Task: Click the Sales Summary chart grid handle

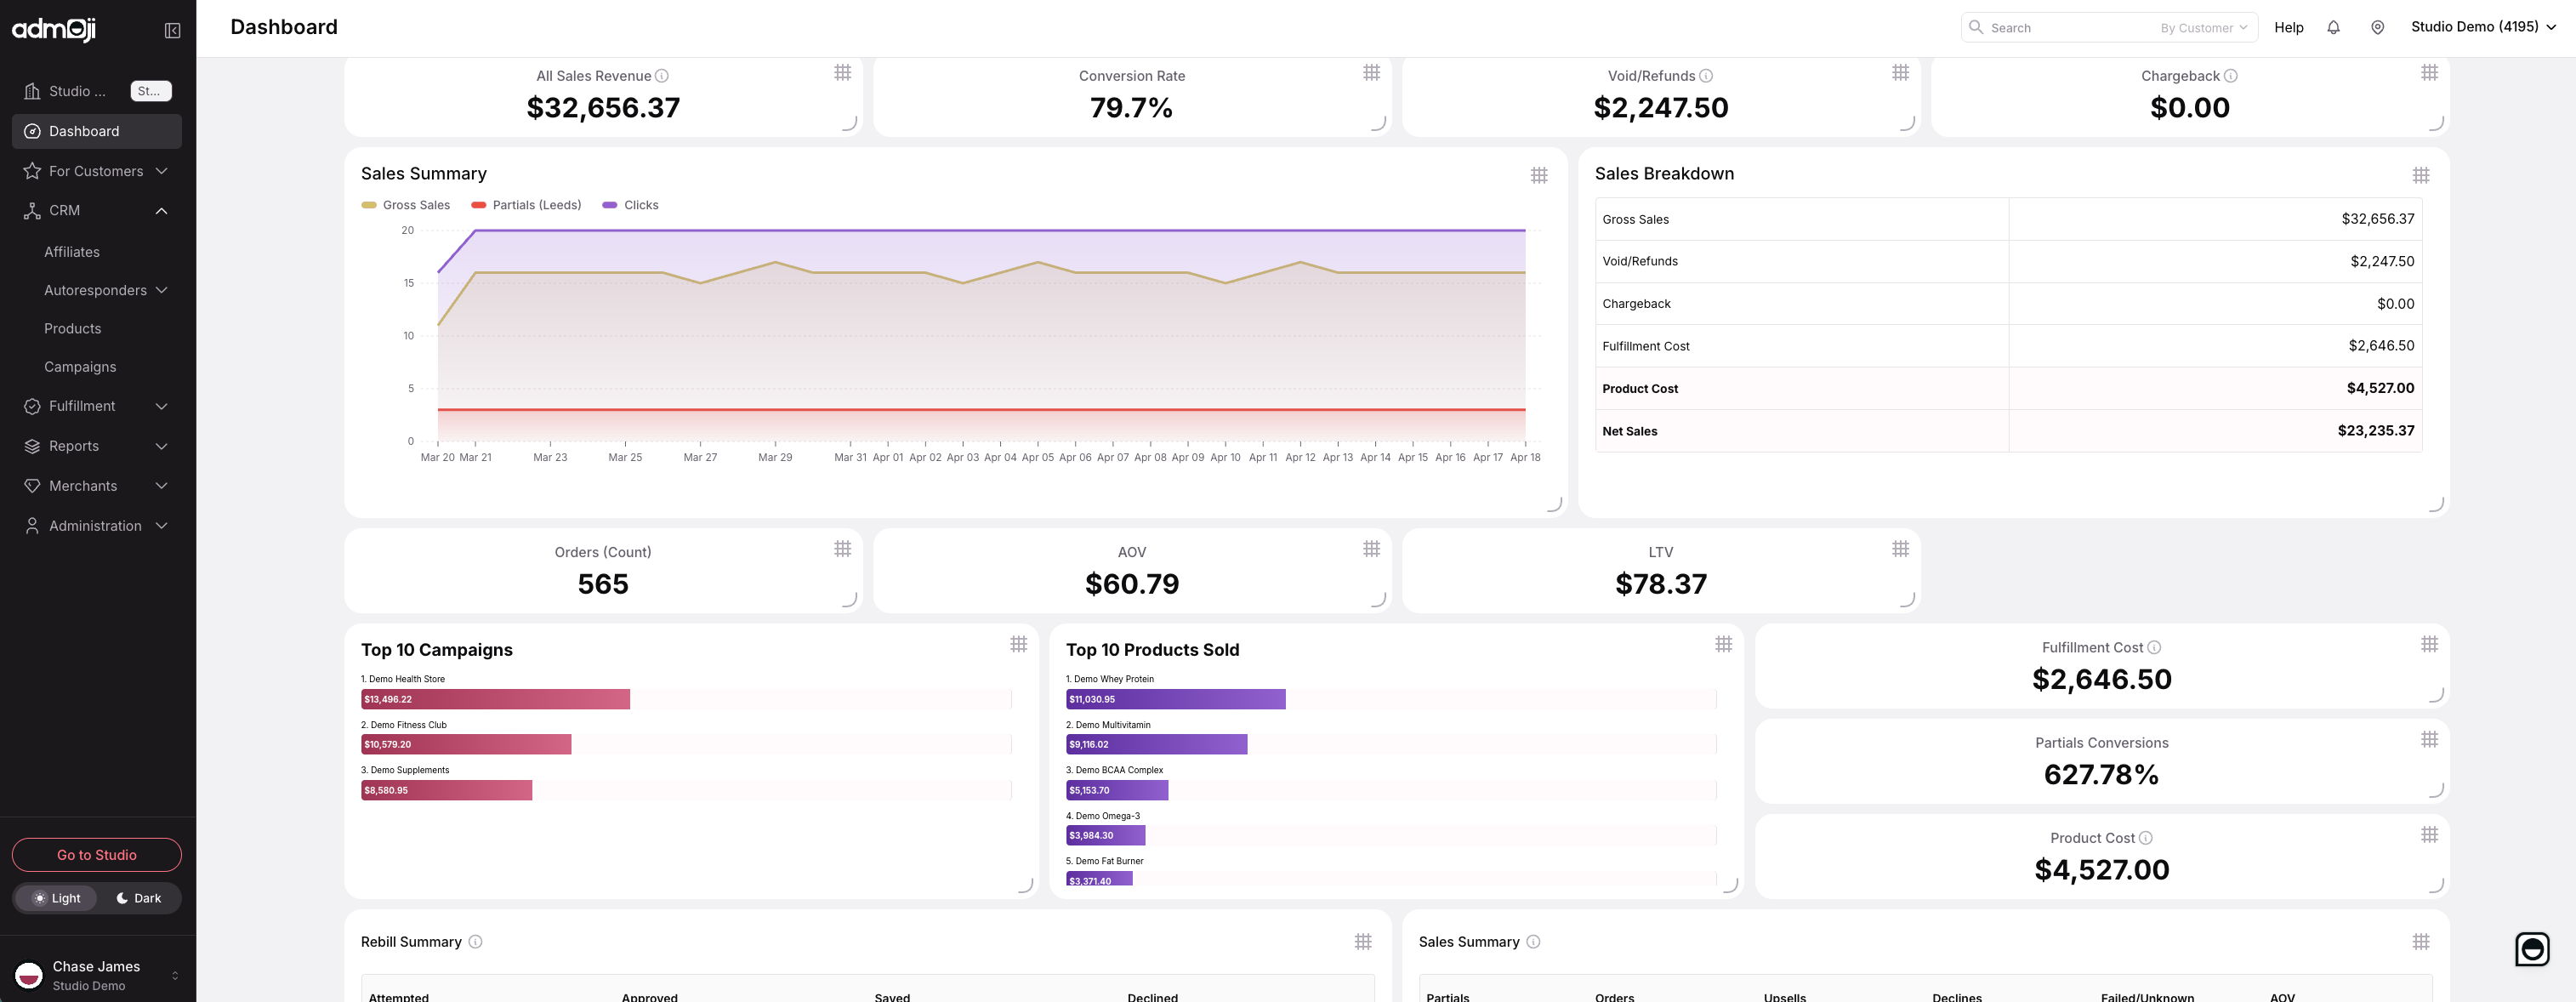Action: [1539, 175]
